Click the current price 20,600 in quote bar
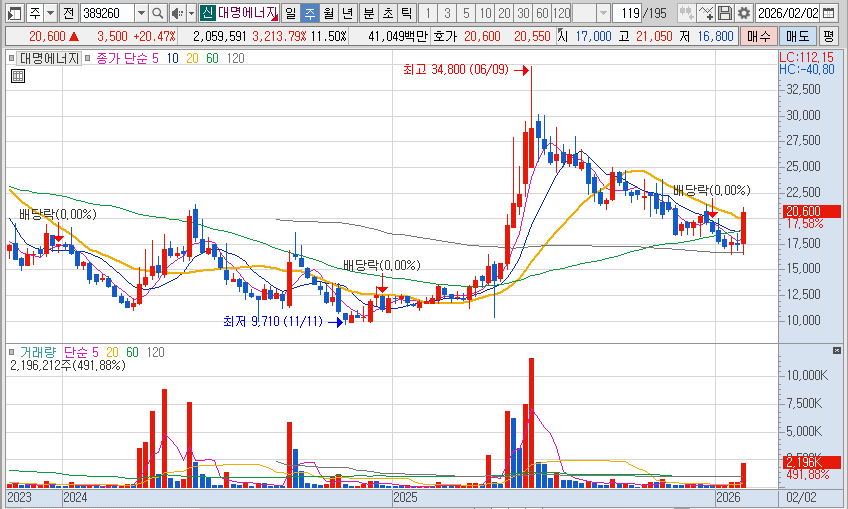Viewport: 848px width, 509px height. point(47,36)
